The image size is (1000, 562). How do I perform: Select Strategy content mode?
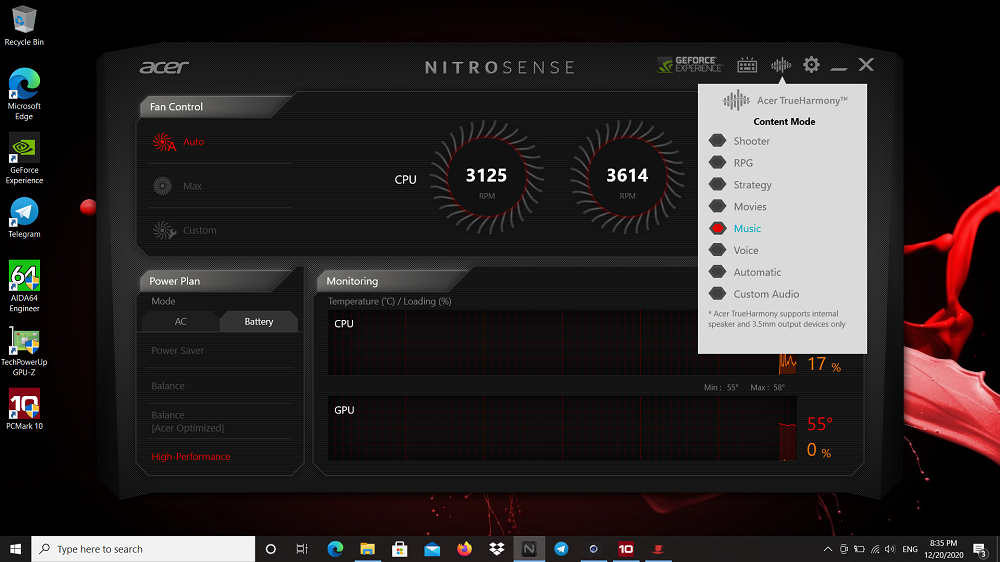pos(740,185)
